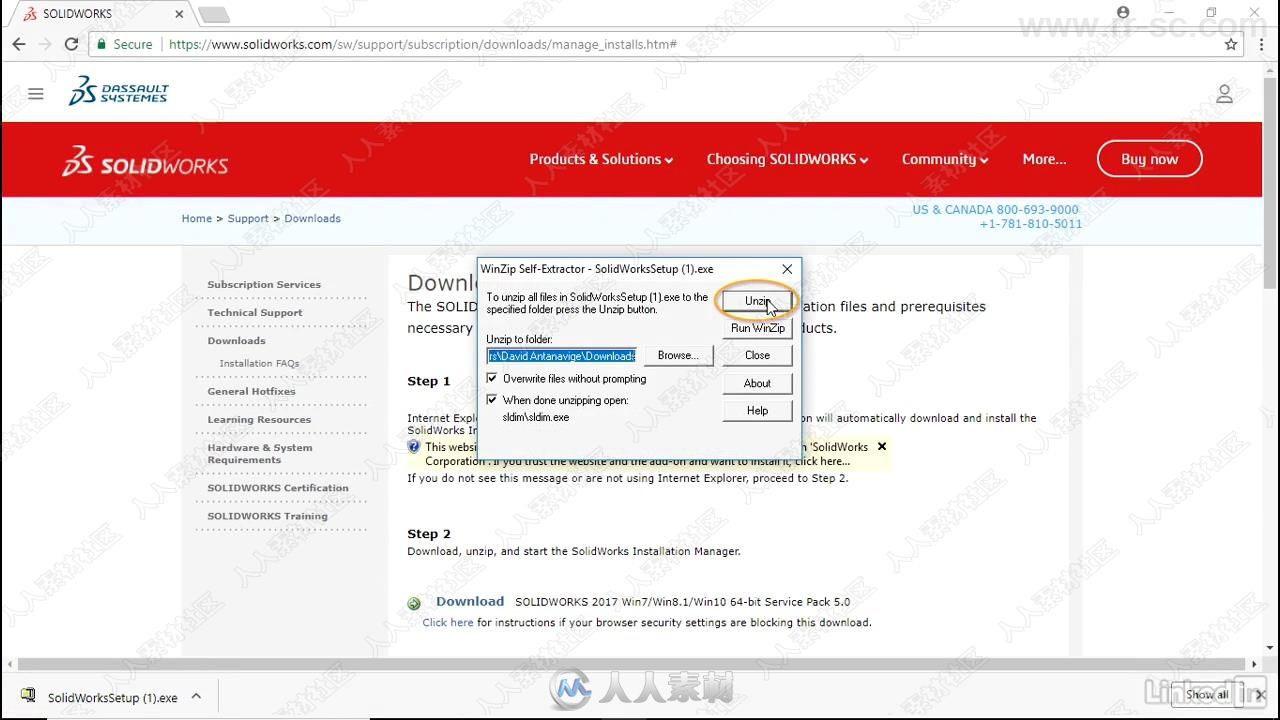Dismiss the yellow add-on notification bar
Viewport: 1280px width, 720px height.
[x=881, y=446]
